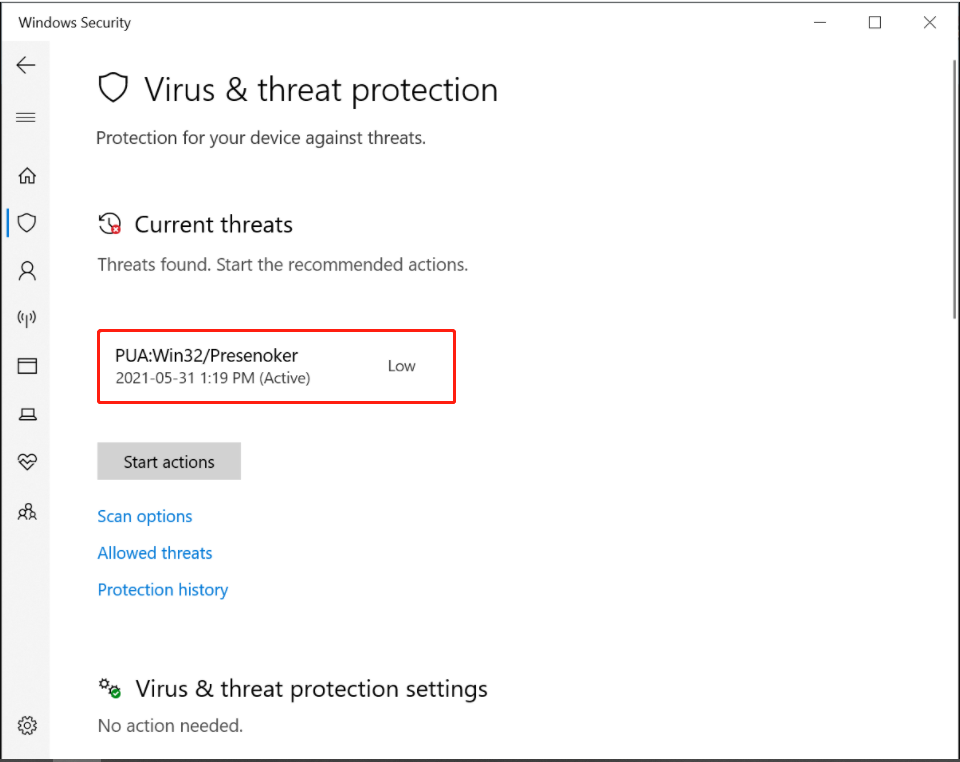Open the Home sidebar icon
The width and height of the screenshot is (960, 762).
click(27, 176)
